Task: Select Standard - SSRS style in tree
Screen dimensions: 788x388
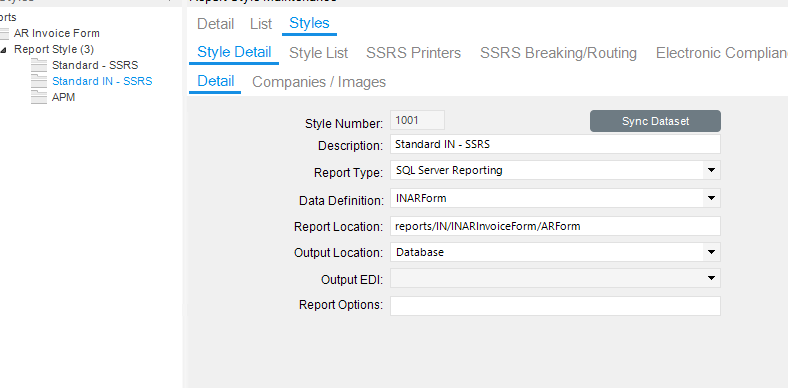Action: tap(95, 65)
